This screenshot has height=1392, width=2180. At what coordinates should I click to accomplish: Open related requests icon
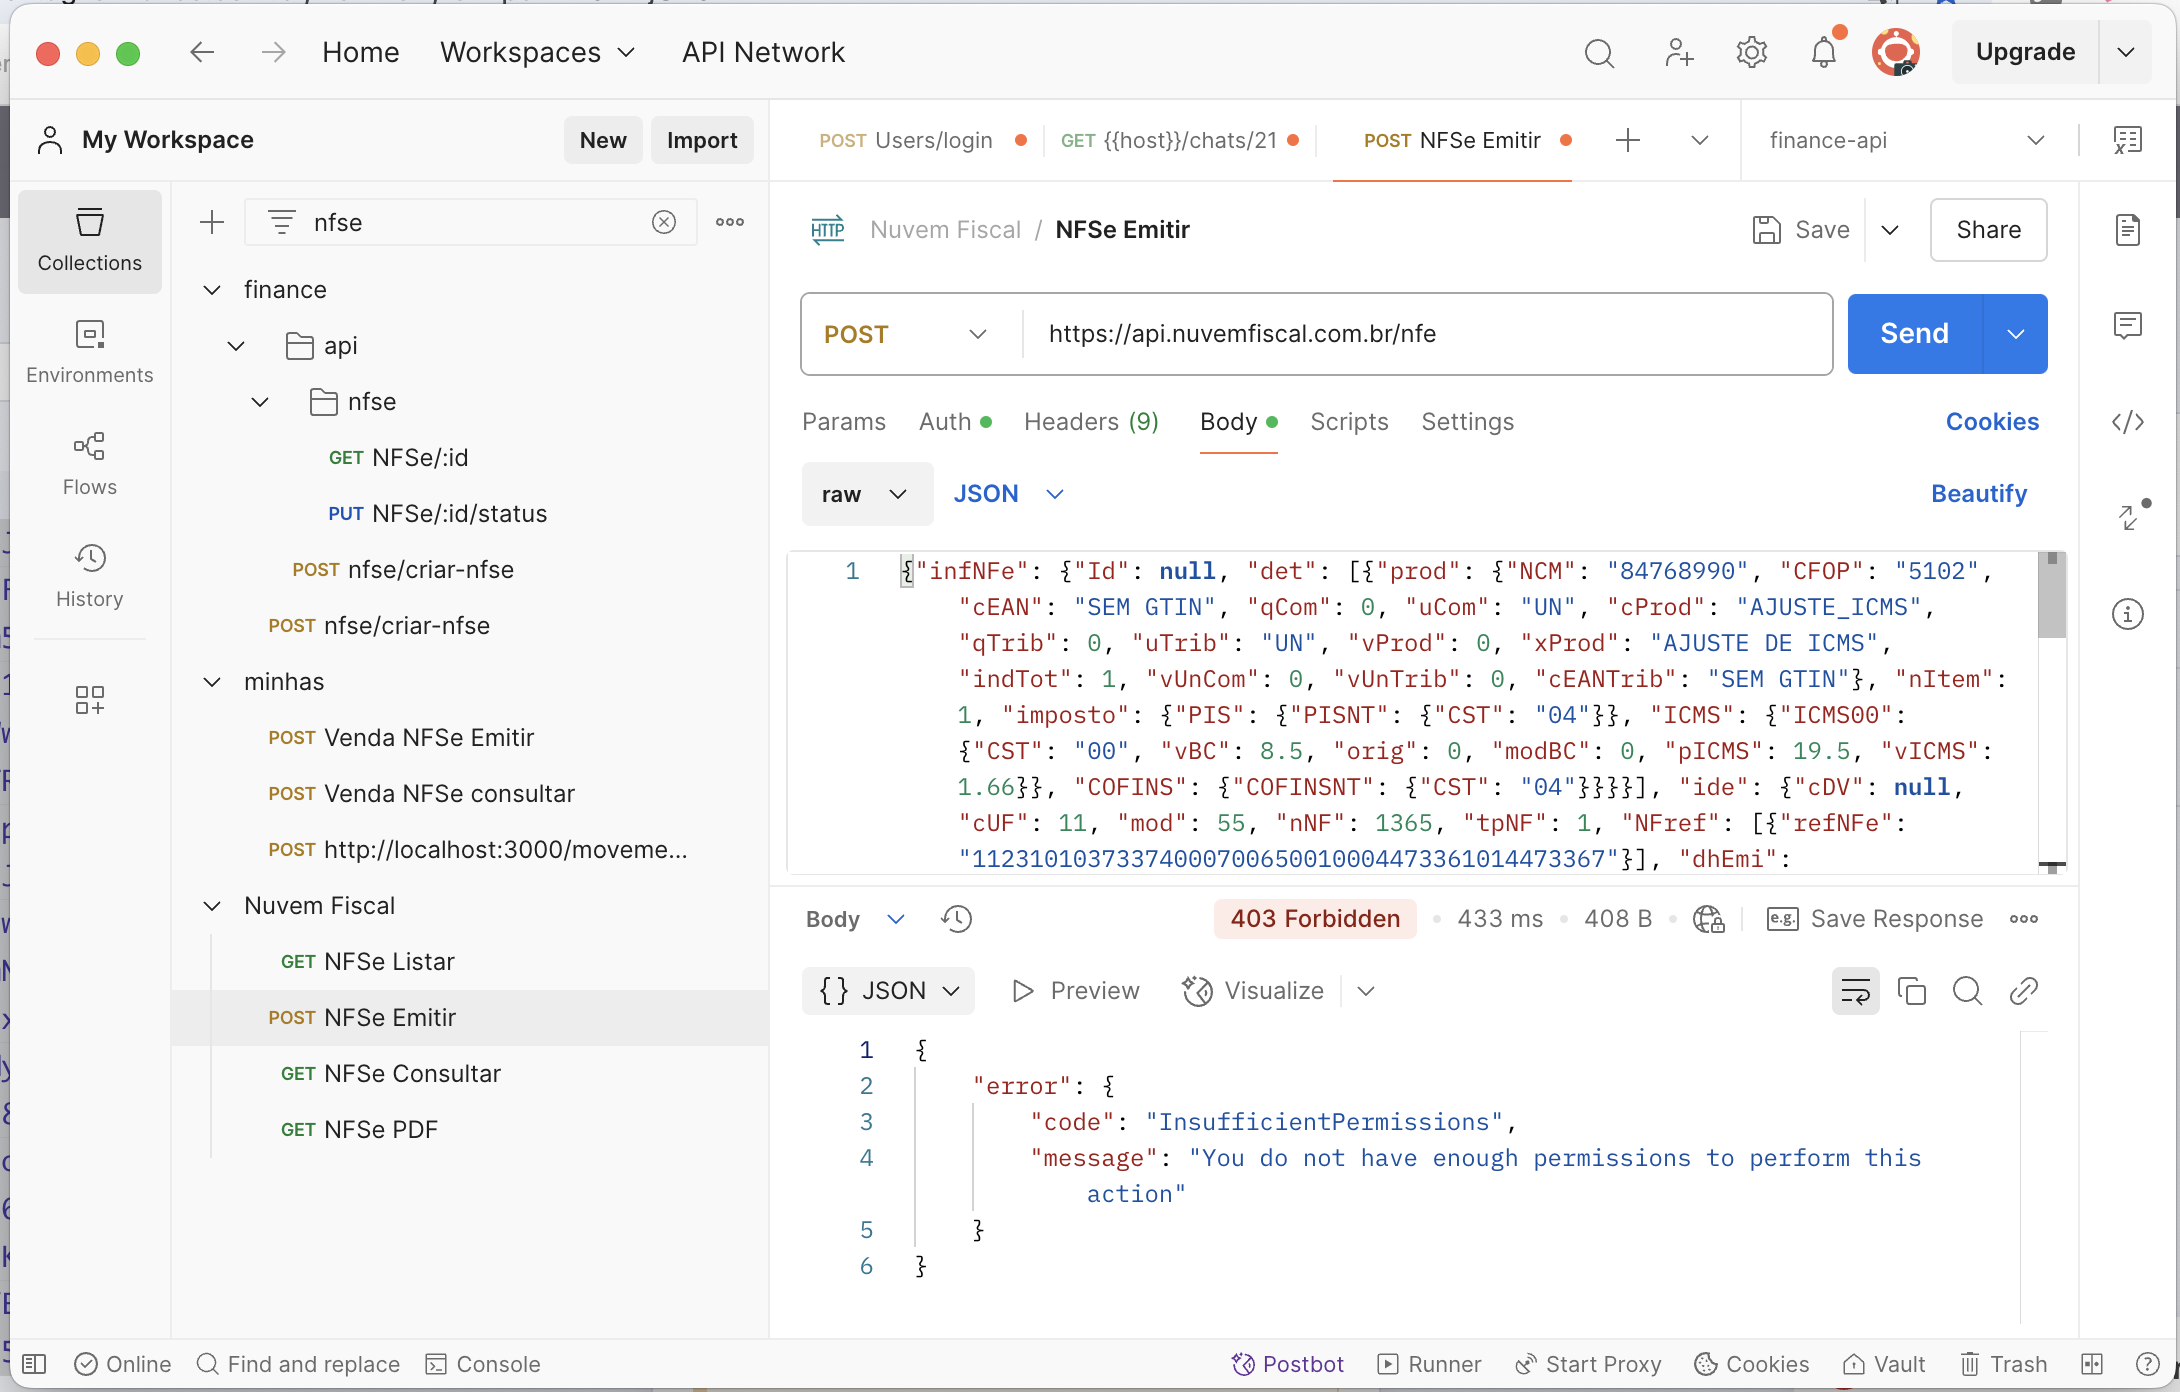point(2130,516)
